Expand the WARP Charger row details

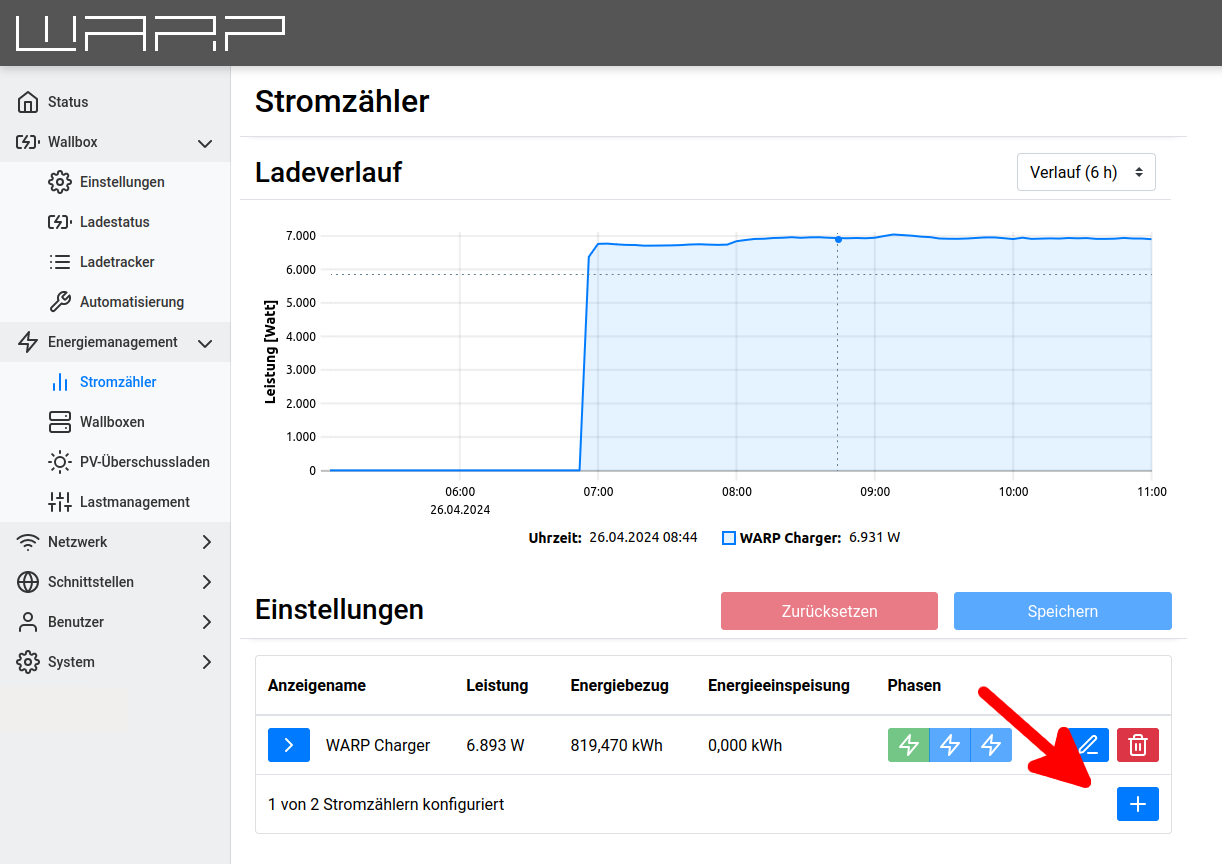289,745
